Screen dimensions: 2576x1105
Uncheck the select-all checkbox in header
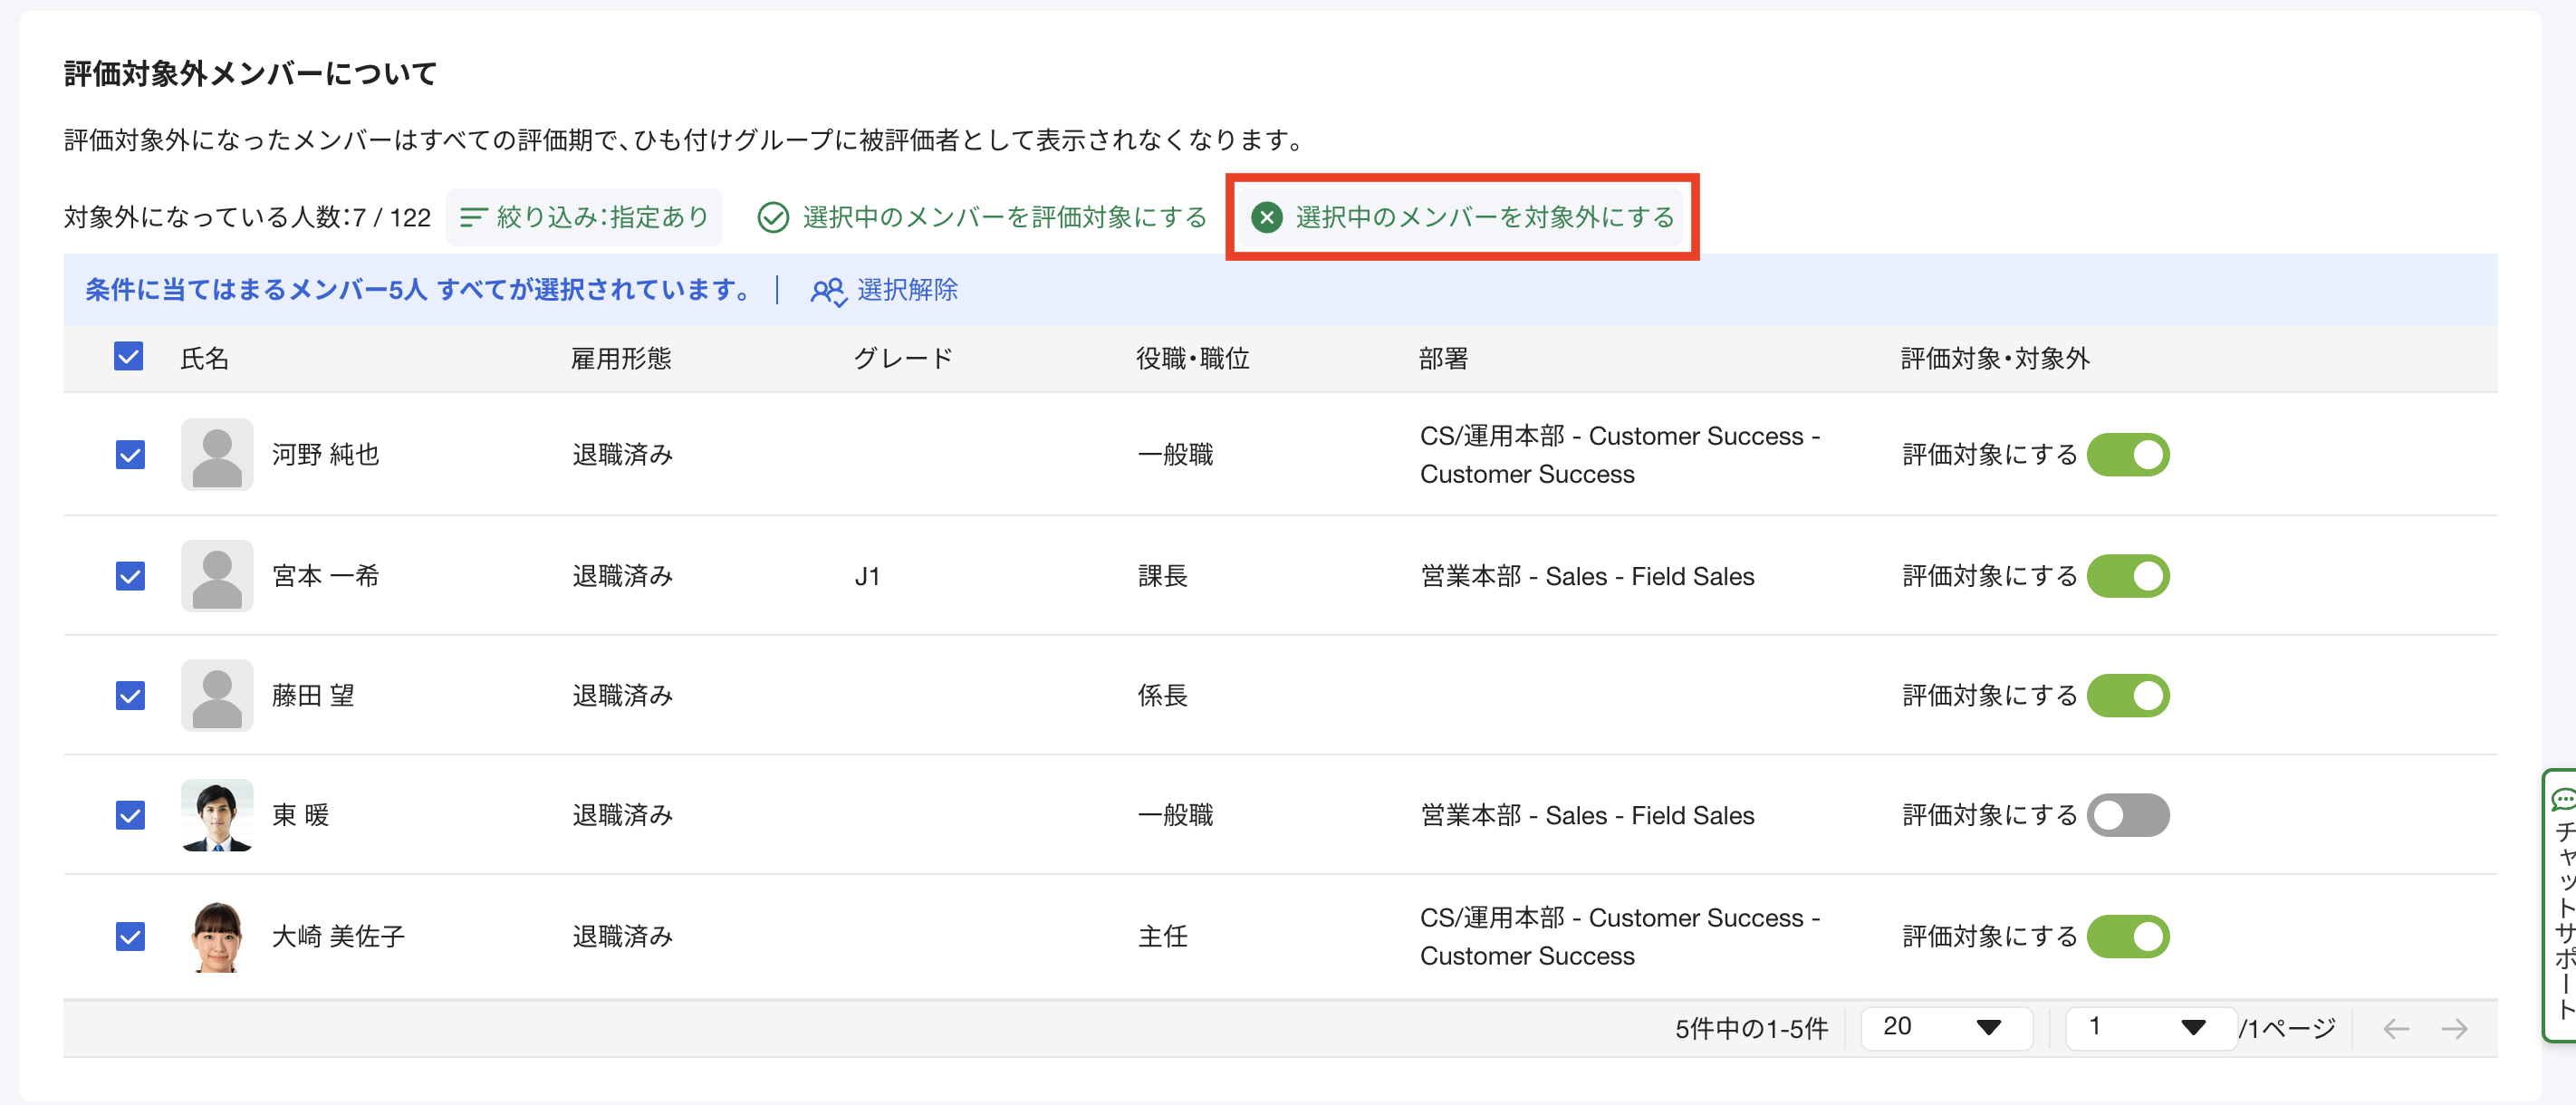point(129,357)
